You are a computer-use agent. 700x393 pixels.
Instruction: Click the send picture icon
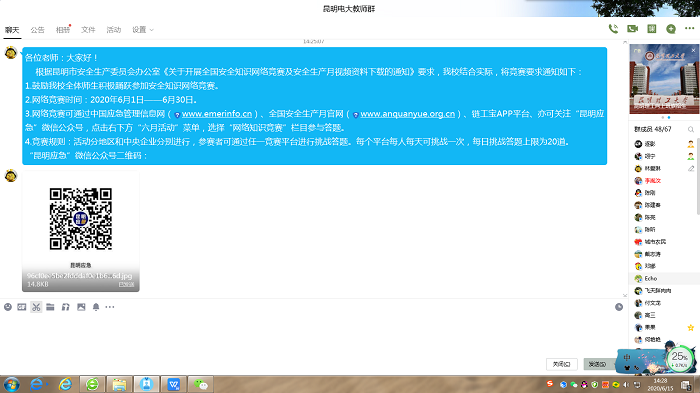pyautogui.click(x=81, y=307)
